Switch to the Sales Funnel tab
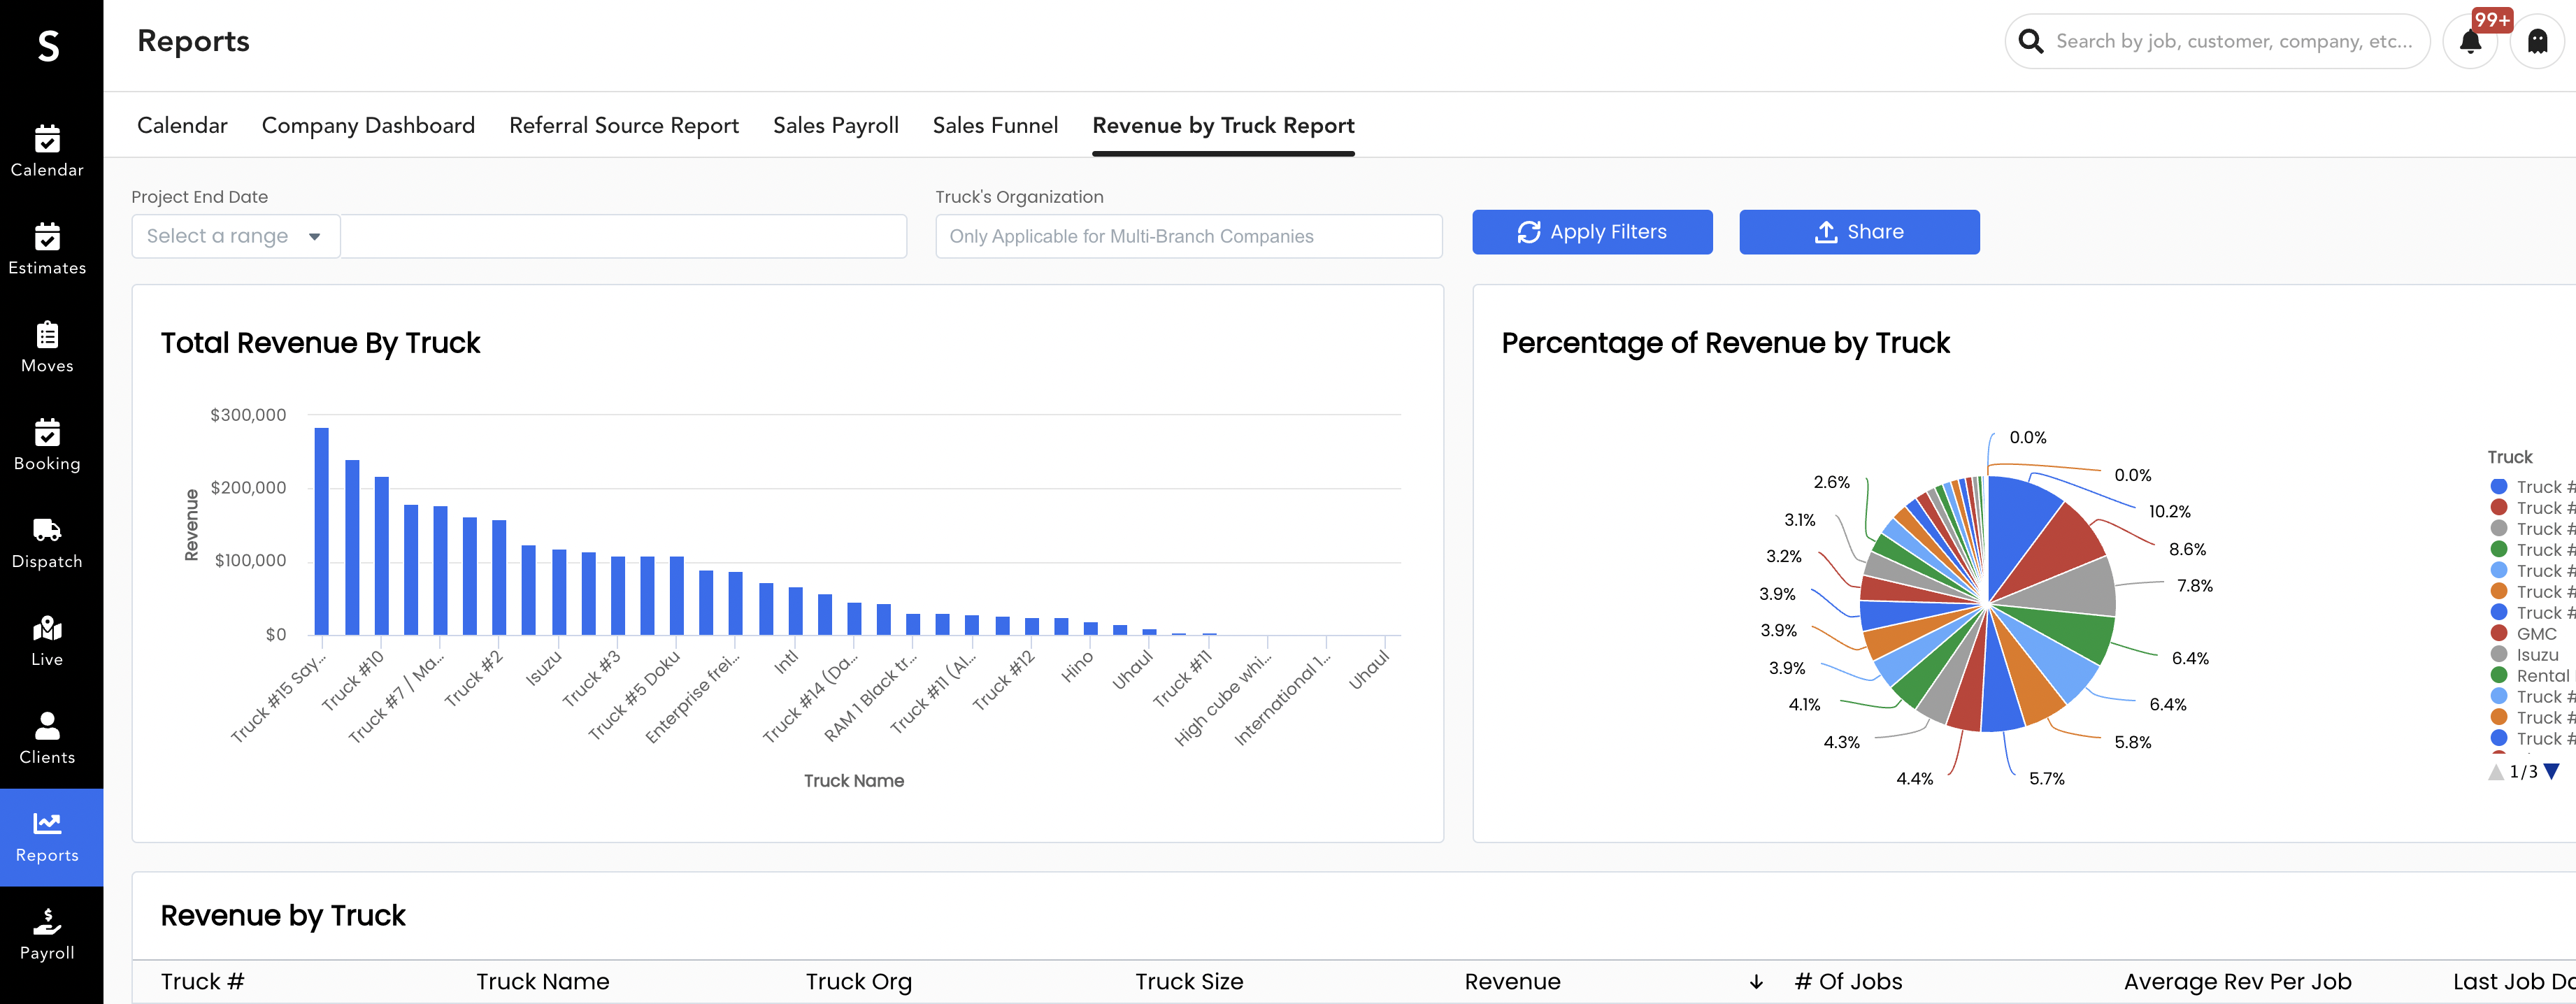The height and width of the screenshot is (1004, 2576). 995,126
